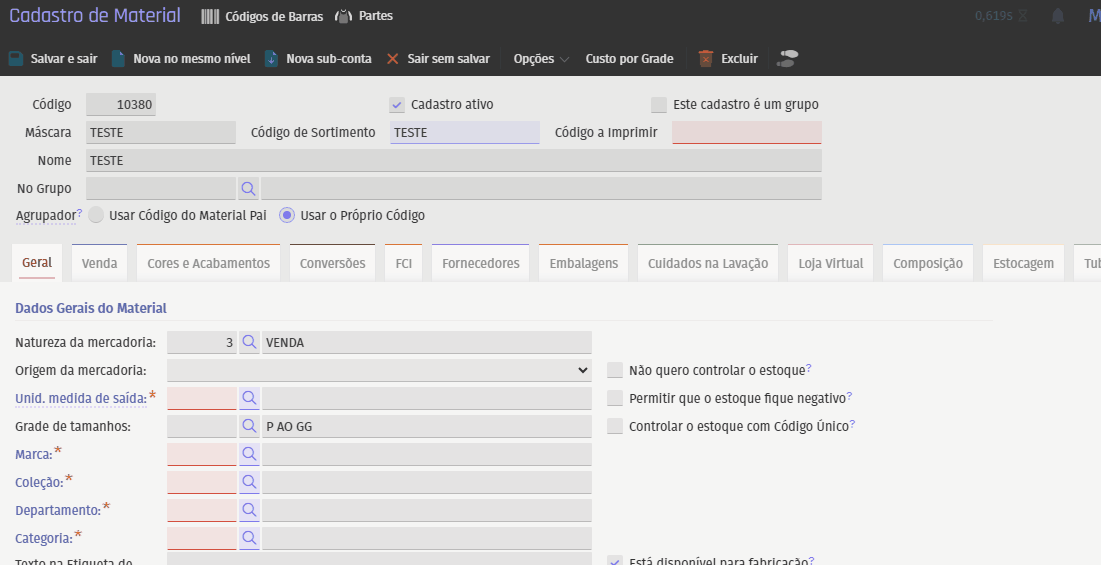Viewport: 1101px width, 565px height.
Task: Open Códigos de Barras barcode icon
Action: 209,16
